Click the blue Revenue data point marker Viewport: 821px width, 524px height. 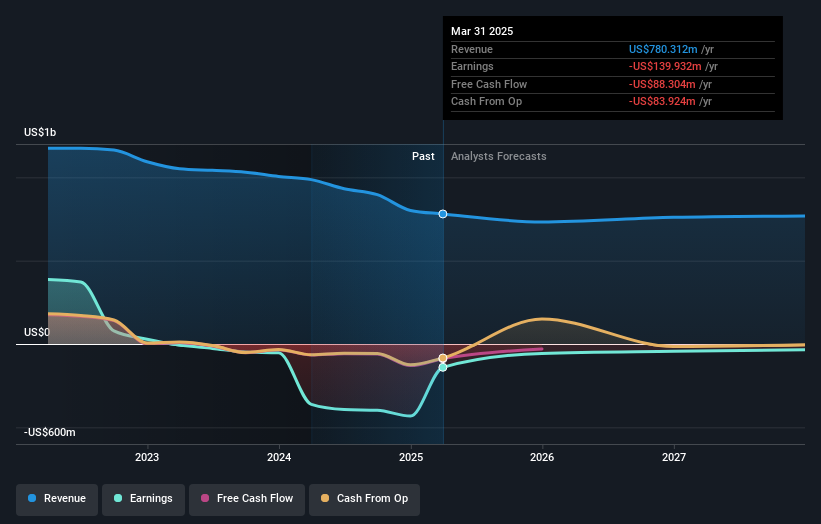pyautogui.click(x=443, y=214)
